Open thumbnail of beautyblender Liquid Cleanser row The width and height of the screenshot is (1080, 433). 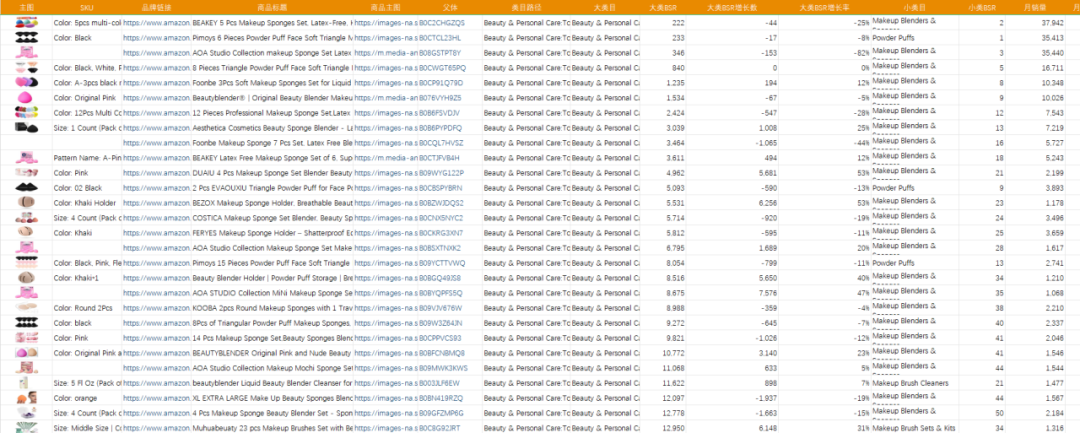tap(25, 383)
